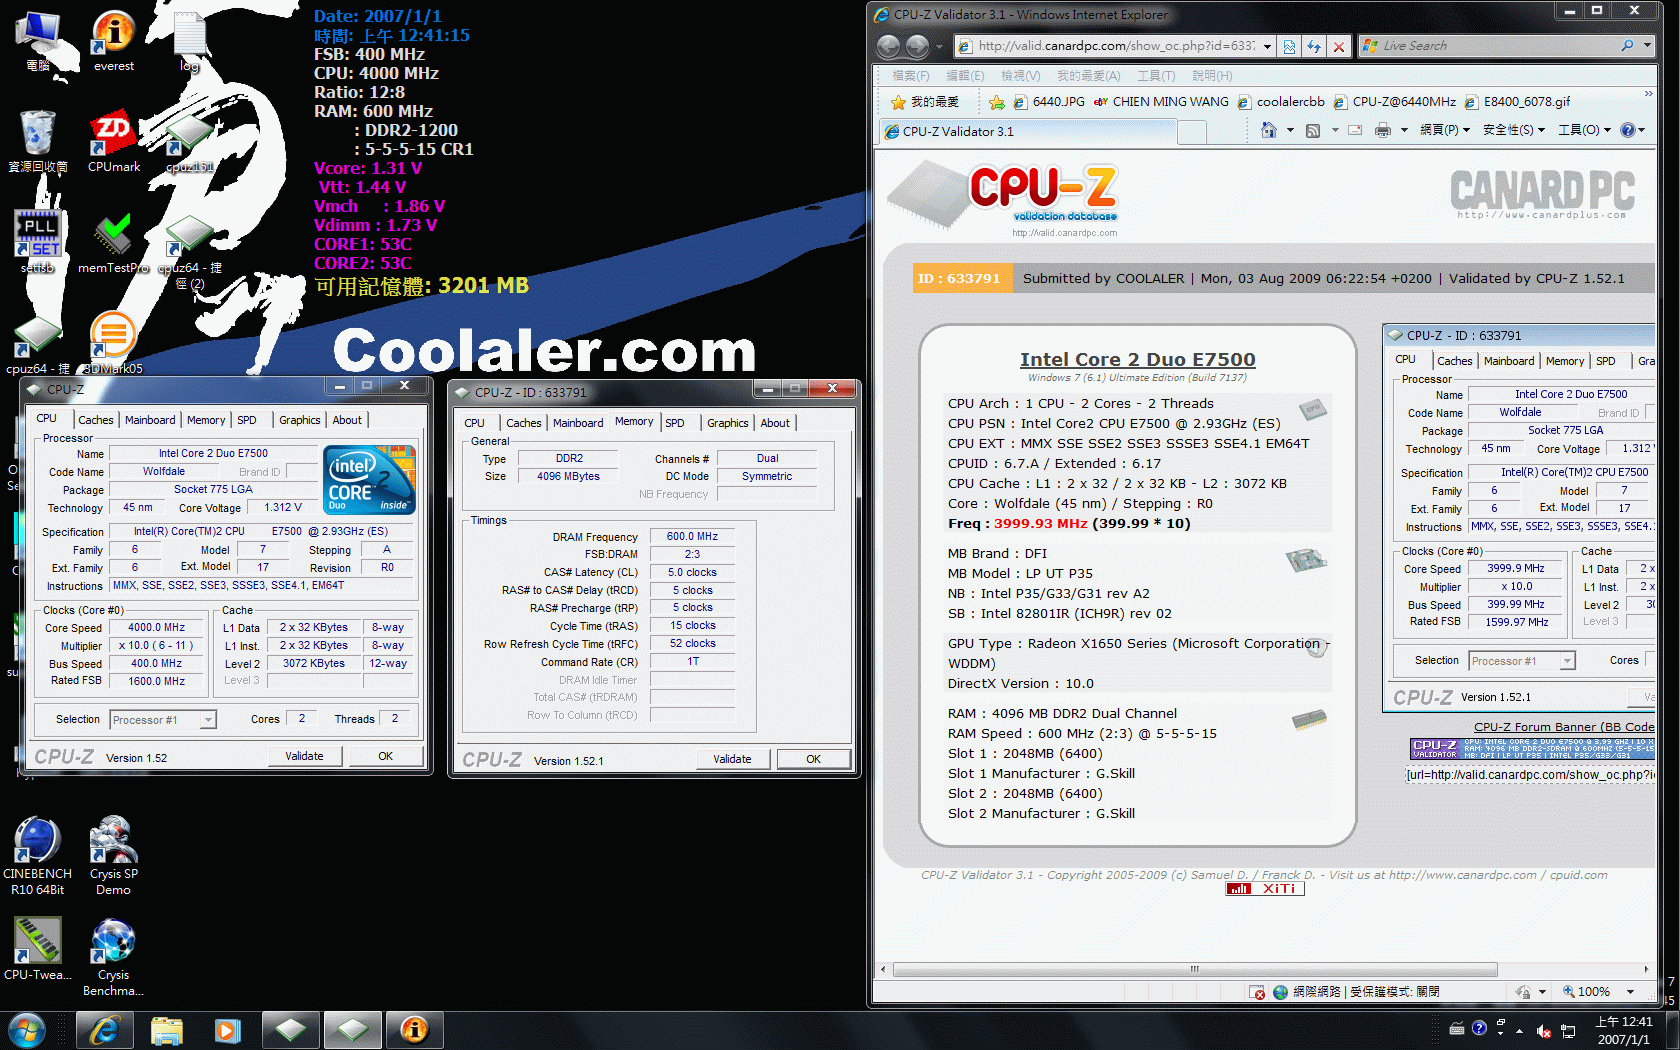The image size is (1680, 1050).
Task: Click the XiTi stats badge on page
Action: (x=1265, y=889)
